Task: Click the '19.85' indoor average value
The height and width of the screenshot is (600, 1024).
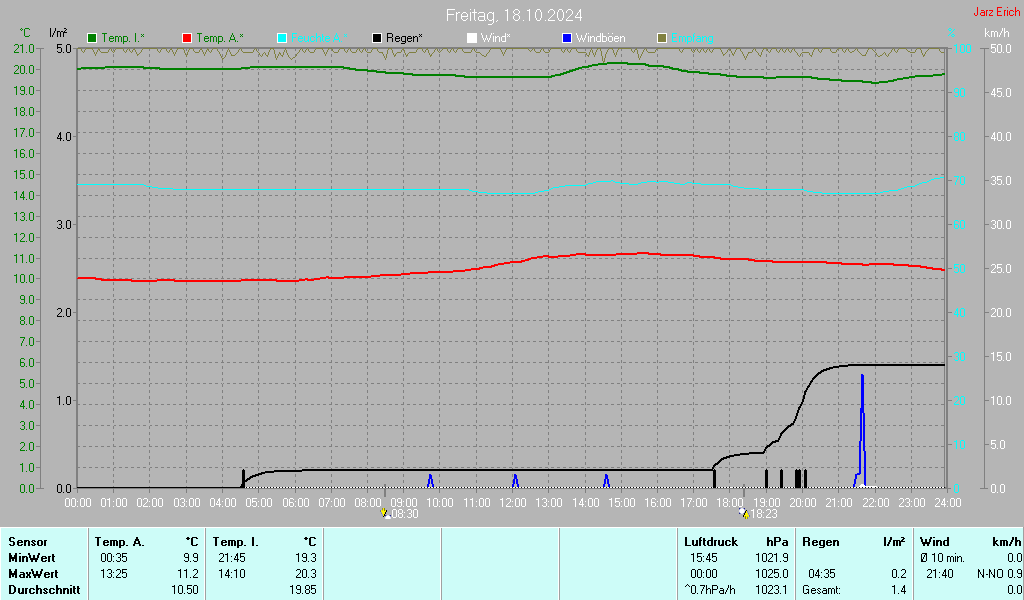Action: pos(302,590)
